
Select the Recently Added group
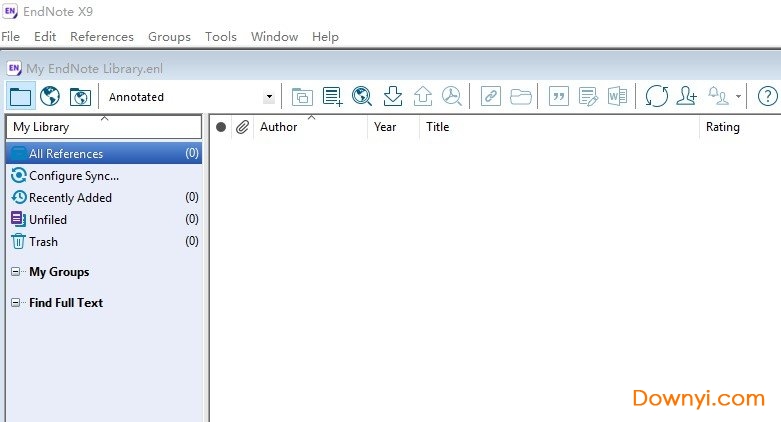coord(104,197)
